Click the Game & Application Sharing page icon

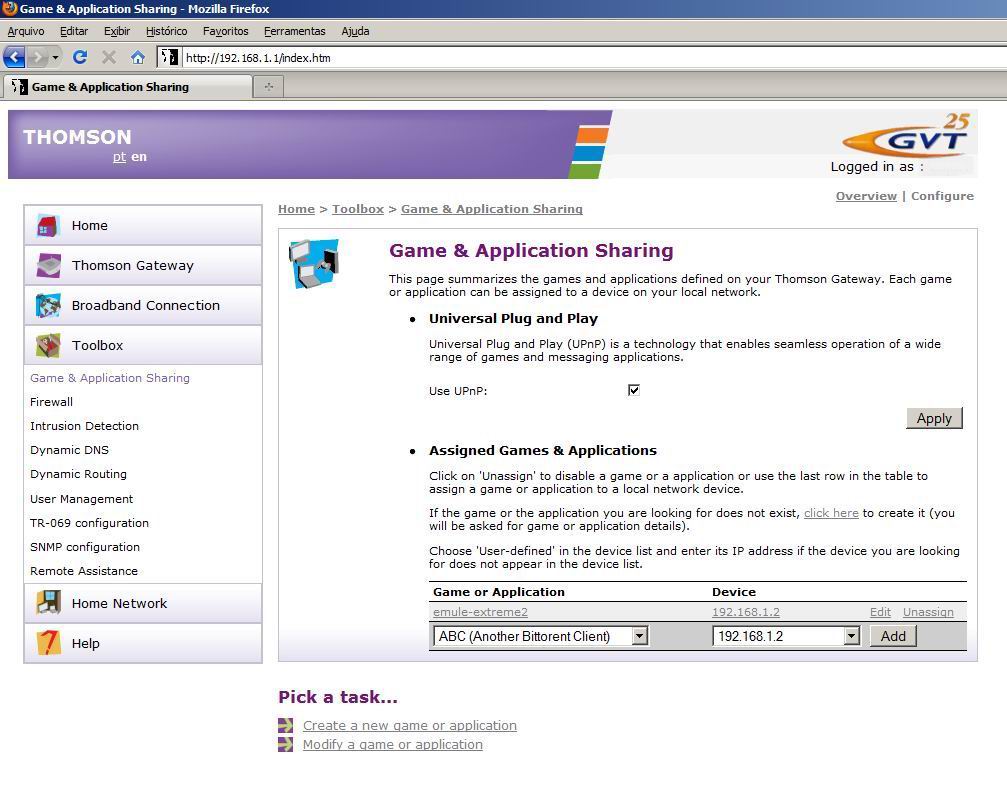point(314,262)
